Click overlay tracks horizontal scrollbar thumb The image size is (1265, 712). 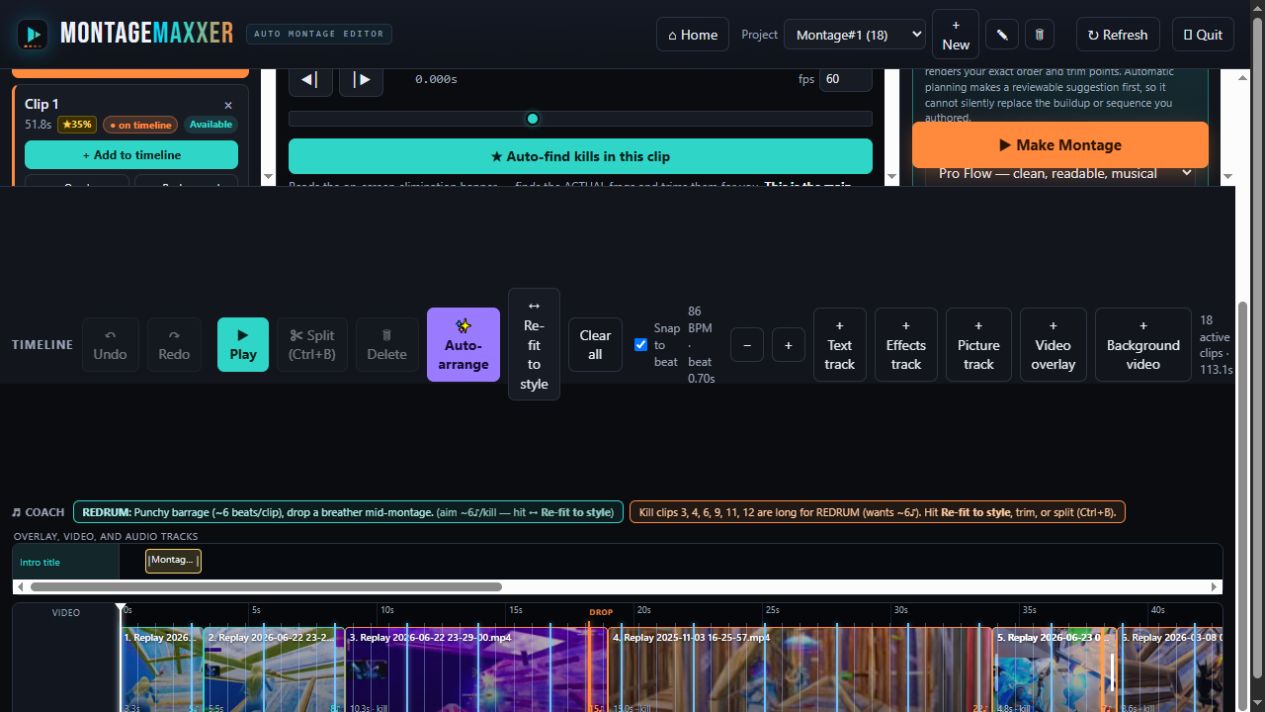point(266,587)
